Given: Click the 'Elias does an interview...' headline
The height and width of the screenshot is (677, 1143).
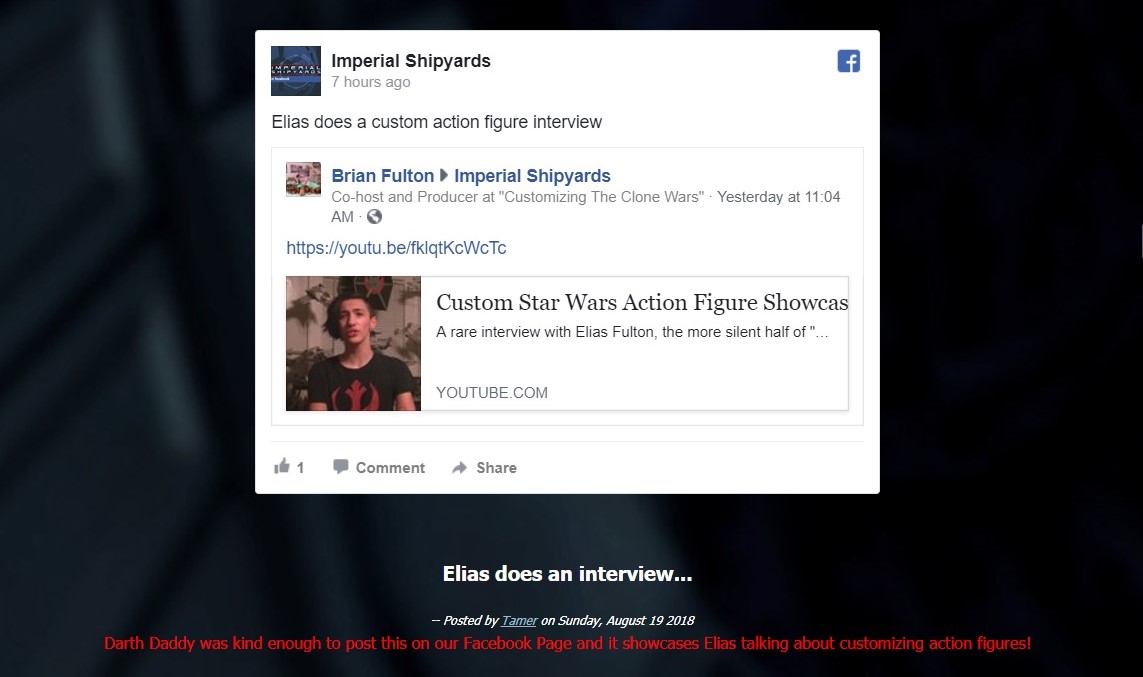Looking at the screenshot, I should 567,574.
